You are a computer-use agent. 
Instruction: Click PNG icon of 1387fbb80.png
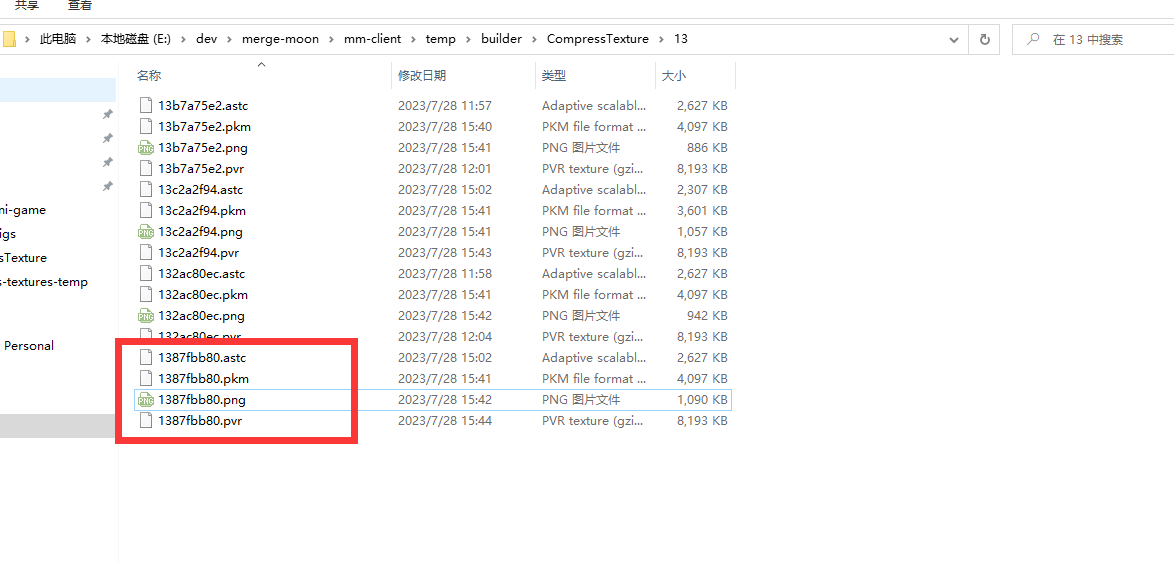(x=146, y=400)
